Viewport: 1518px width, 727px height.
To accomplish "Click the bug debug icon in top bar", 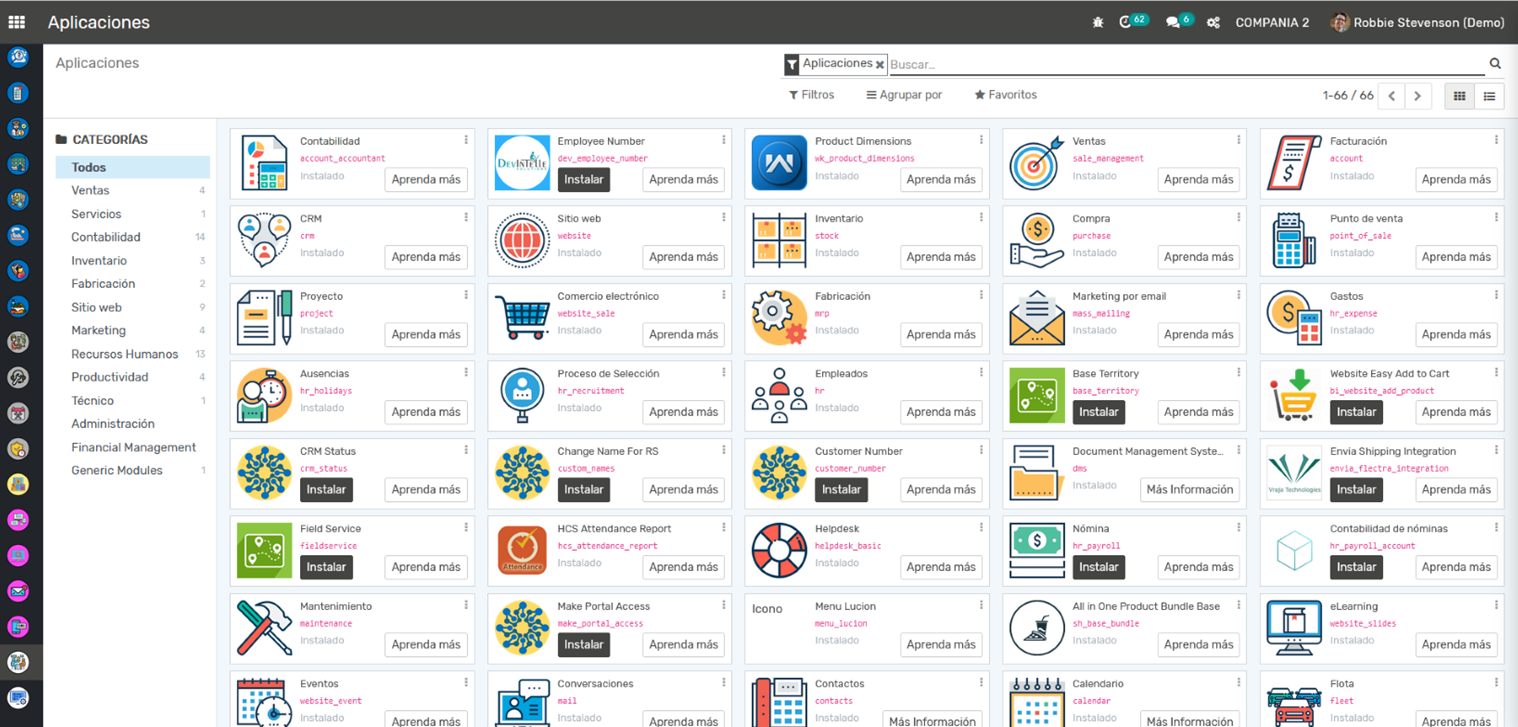I will coord(1098,22).
